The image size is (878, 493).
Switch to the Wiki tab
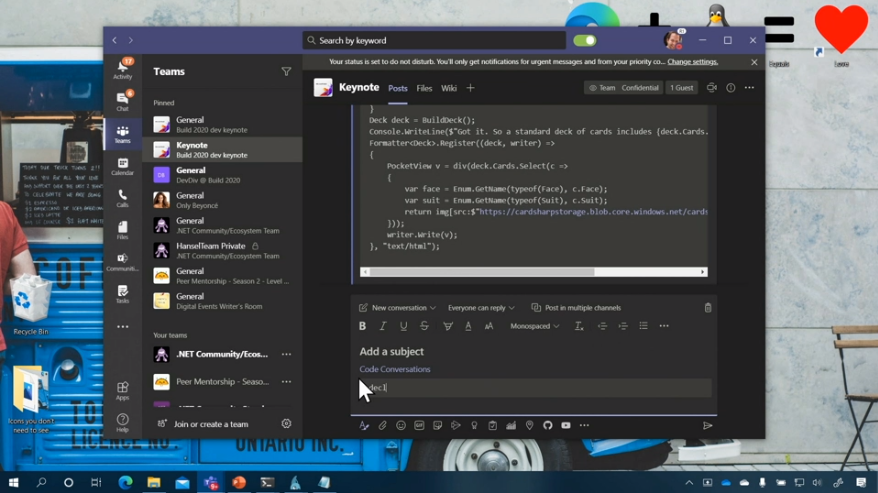[x=449, y=88]
